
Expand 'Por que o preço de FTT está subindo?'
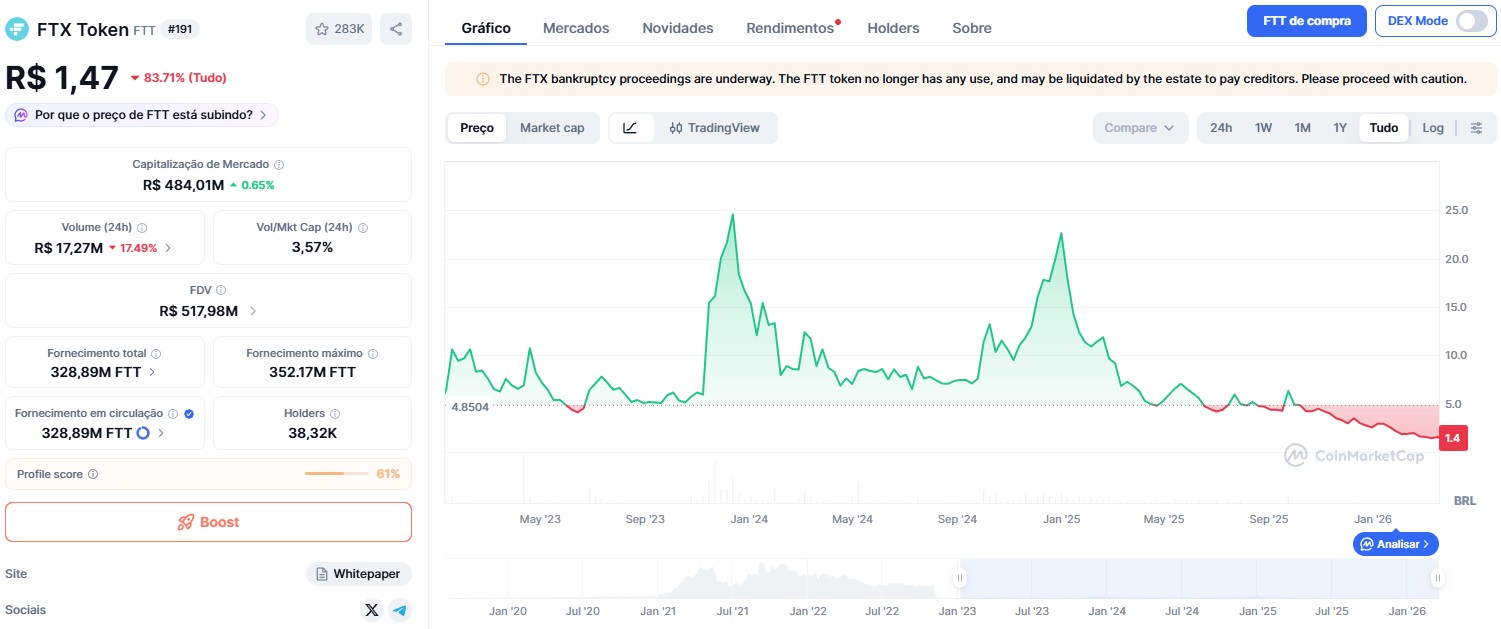pyautogui.click(x=142, y=115)
